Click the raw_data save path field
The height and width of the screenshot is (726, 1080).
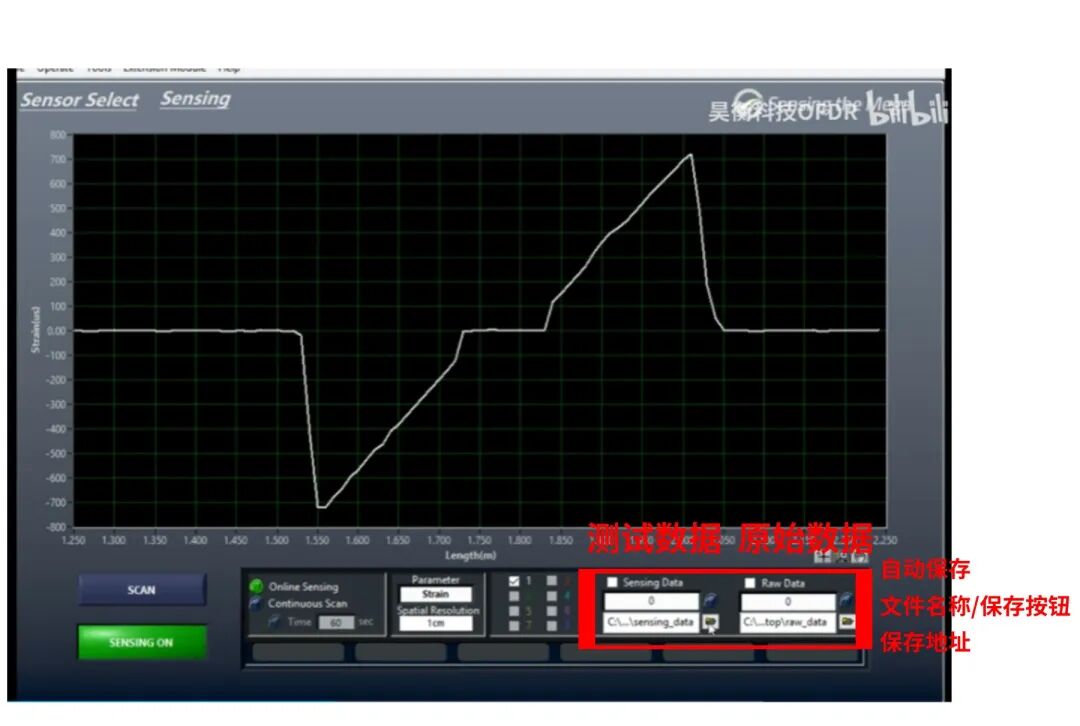click(x=786, y=622)
